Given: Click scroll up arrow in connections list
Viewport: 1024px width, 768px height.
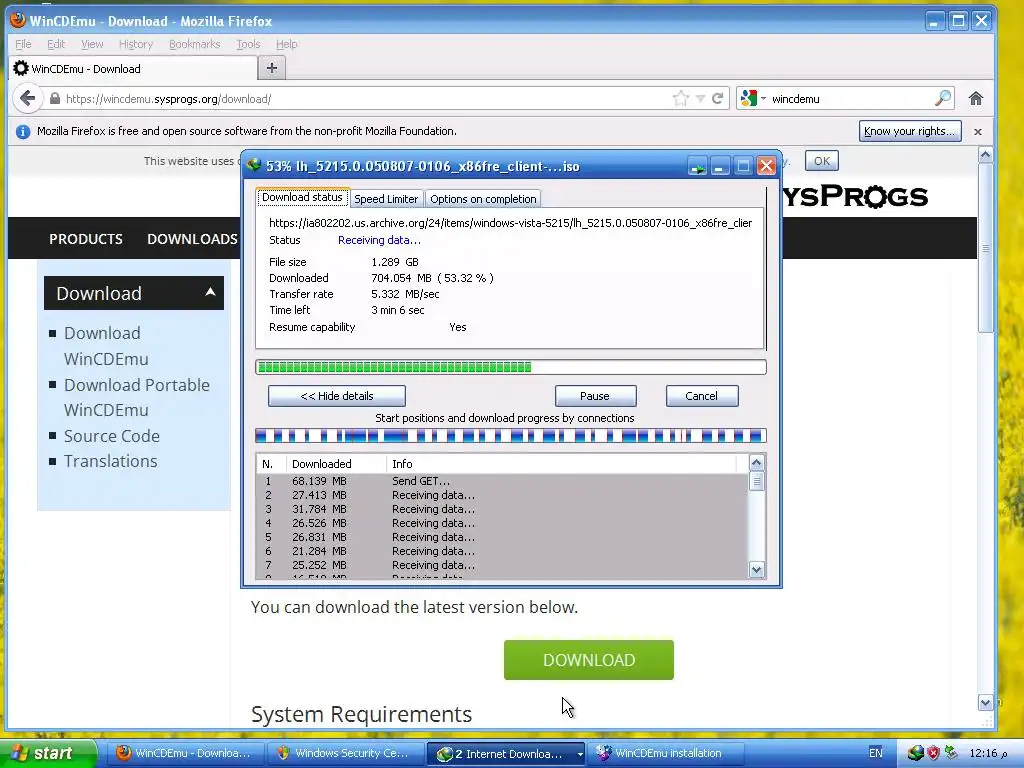Looking at the screenshot, I should point(756,463).
